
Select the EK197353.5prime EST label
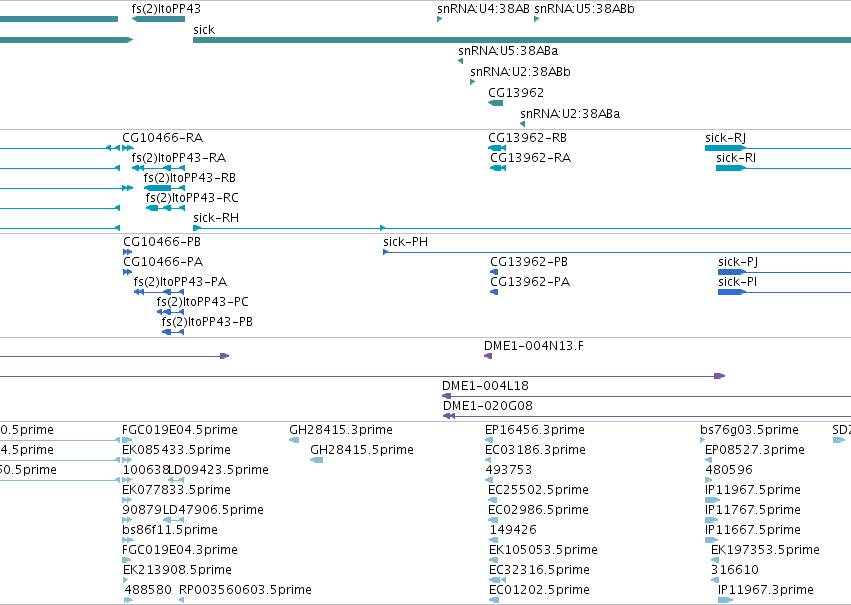click(x=765, y=550)
